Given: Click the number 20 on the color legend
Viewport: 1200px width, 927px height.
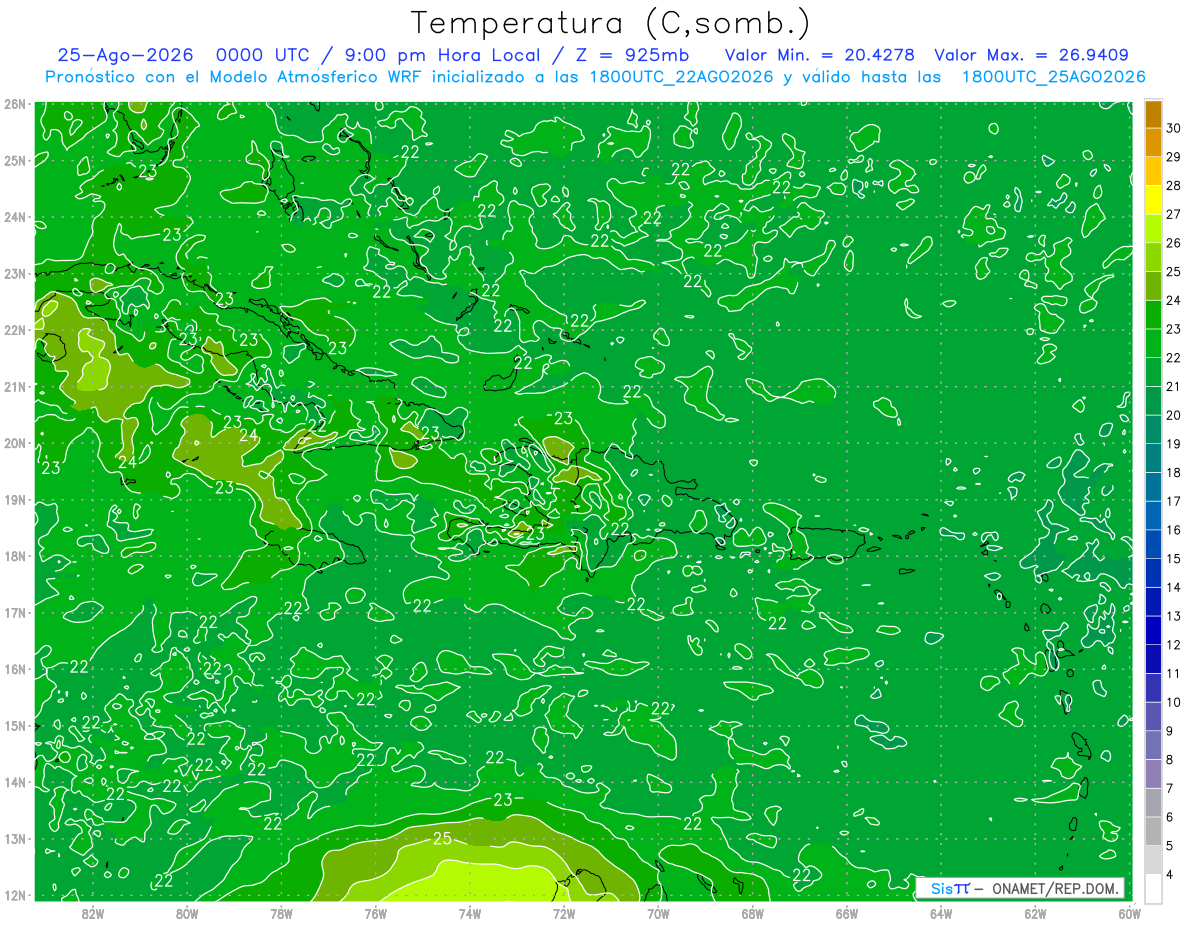Looking at the screenshot, I should (1173, 415).
